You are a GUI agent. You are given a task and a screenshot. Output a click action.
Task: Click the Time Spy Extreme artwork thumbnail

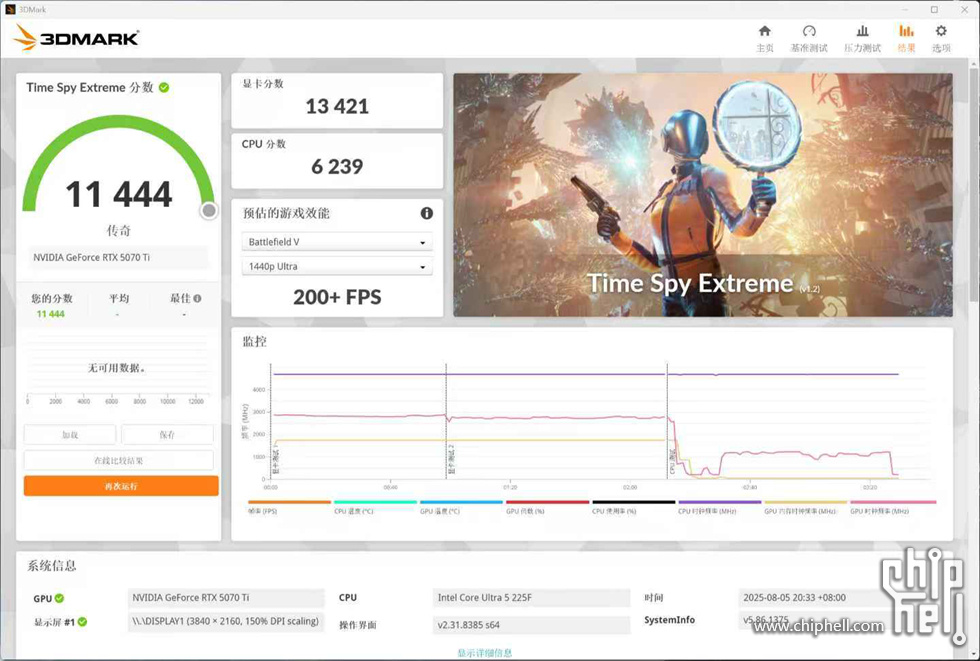pyautogui.click(x=703, y=195)
